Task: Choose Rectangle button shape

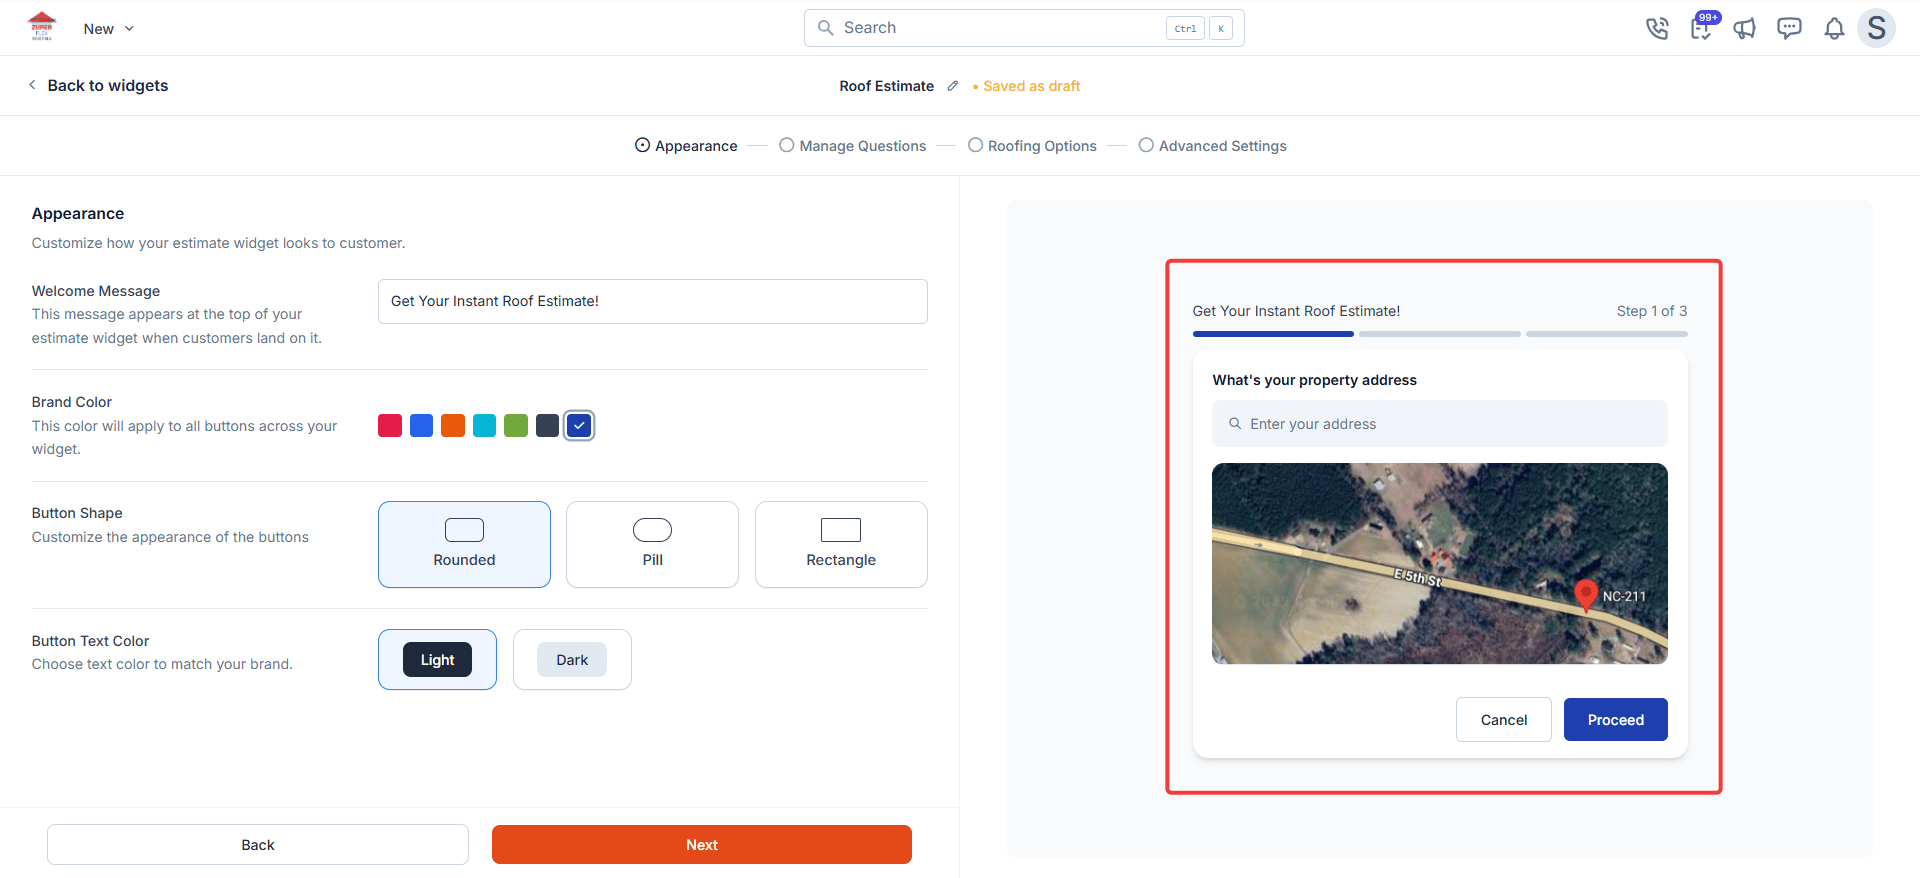Action: click(x=841, y=544)
